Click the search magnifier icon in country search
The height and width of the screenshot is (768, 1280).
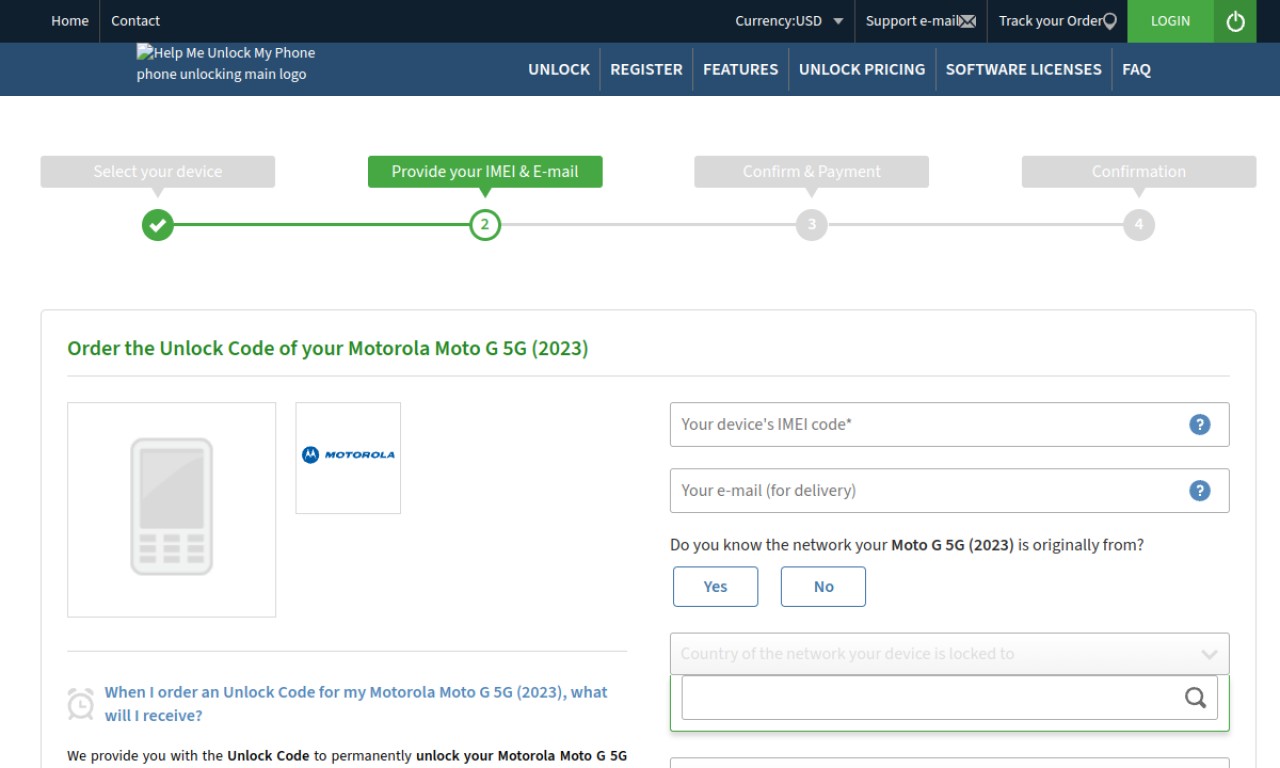tap(1195, 697)
